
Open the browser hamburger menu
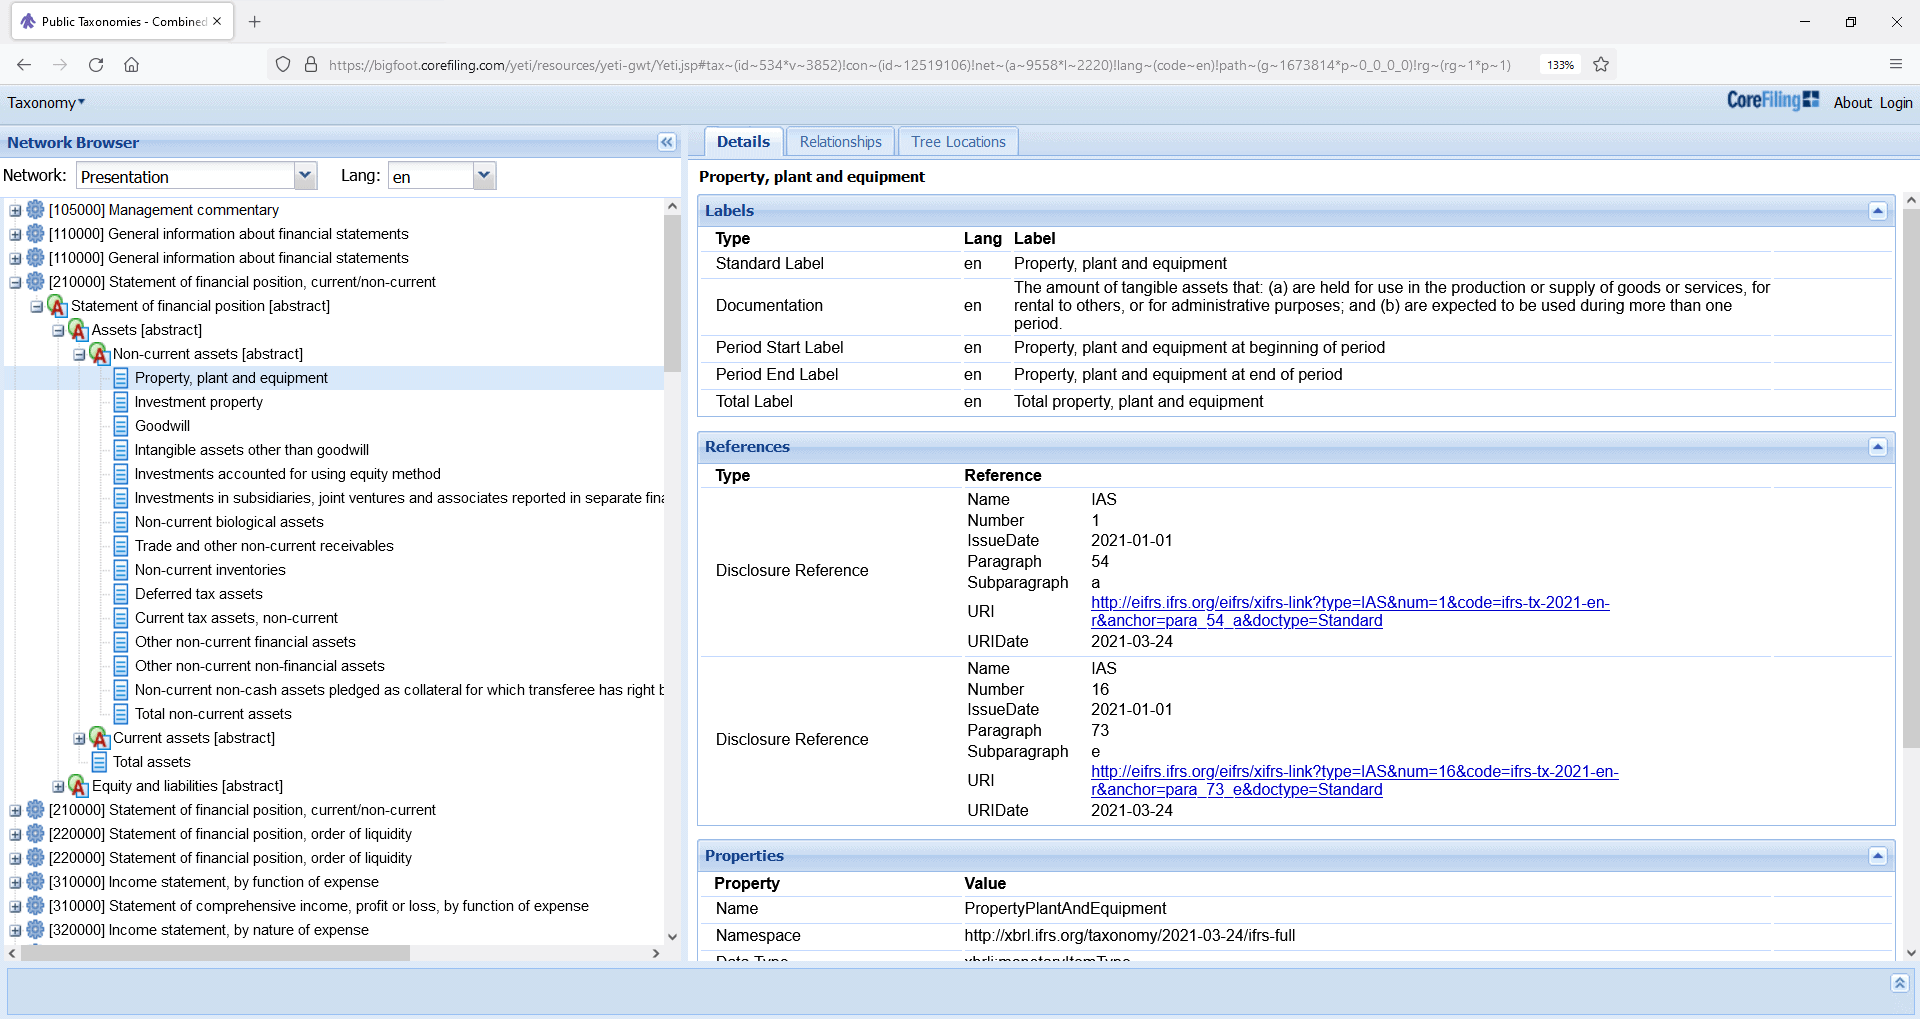click(1895, 64)
